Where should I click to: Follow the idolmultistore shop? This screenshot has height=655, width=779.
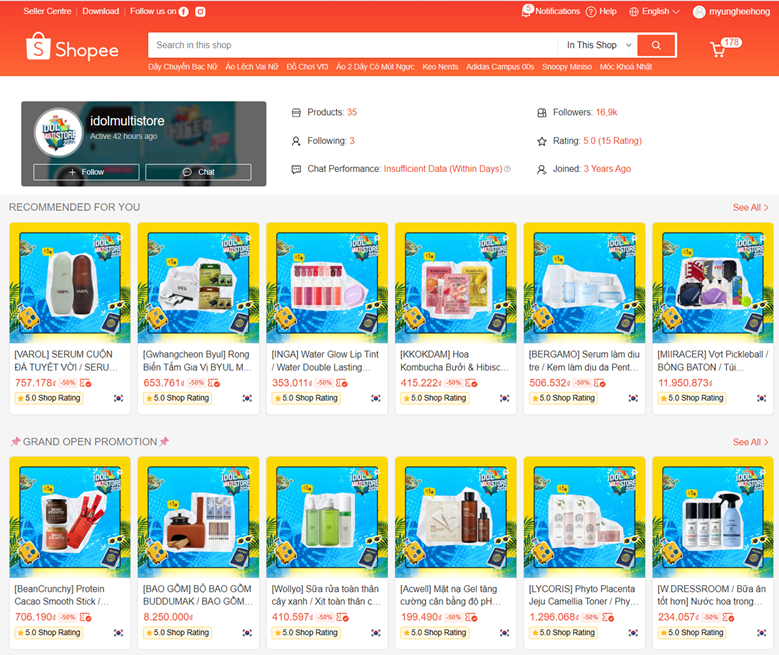[x=86, y=172]
